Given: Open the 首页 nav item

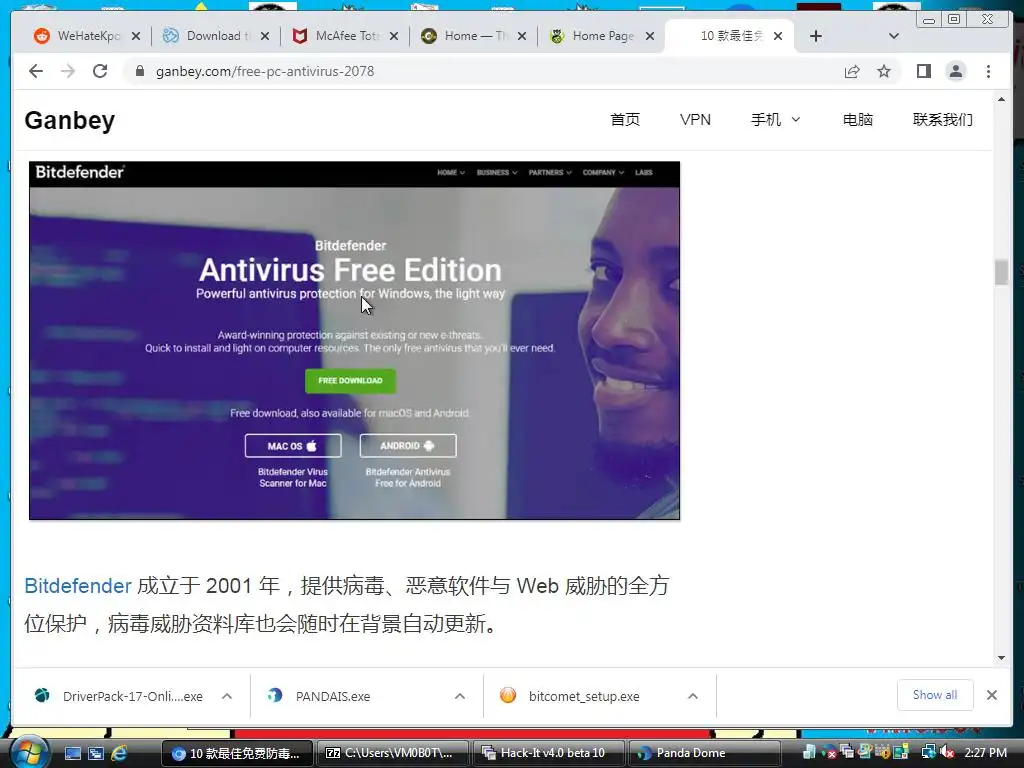Looking at the screenshot, I should pos(625,120).
